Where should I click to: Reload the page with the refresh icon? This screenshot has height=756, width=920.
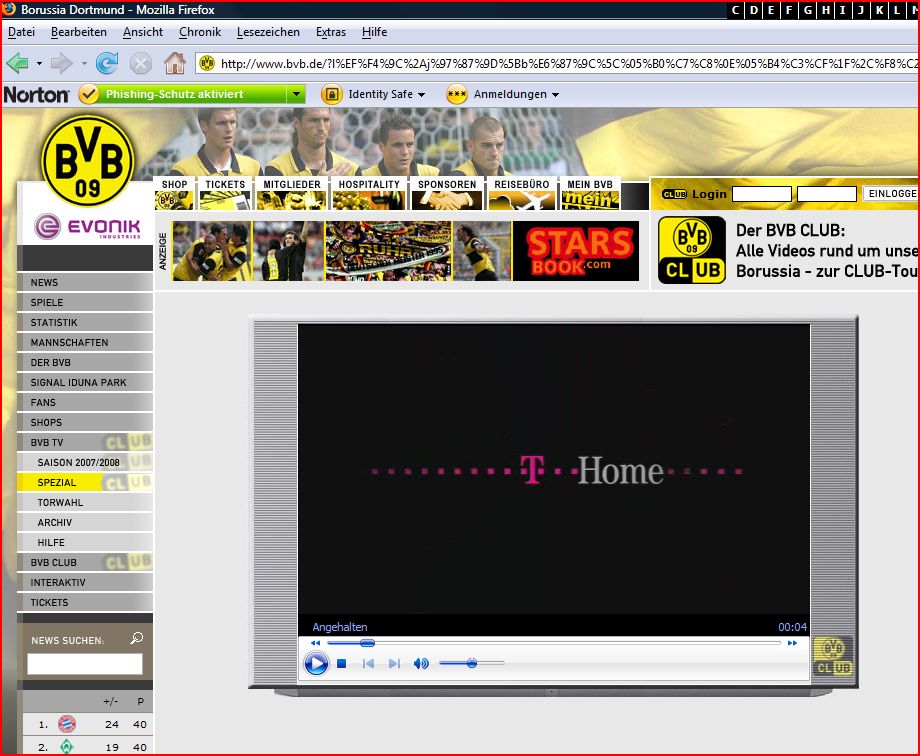coord(107,63)
